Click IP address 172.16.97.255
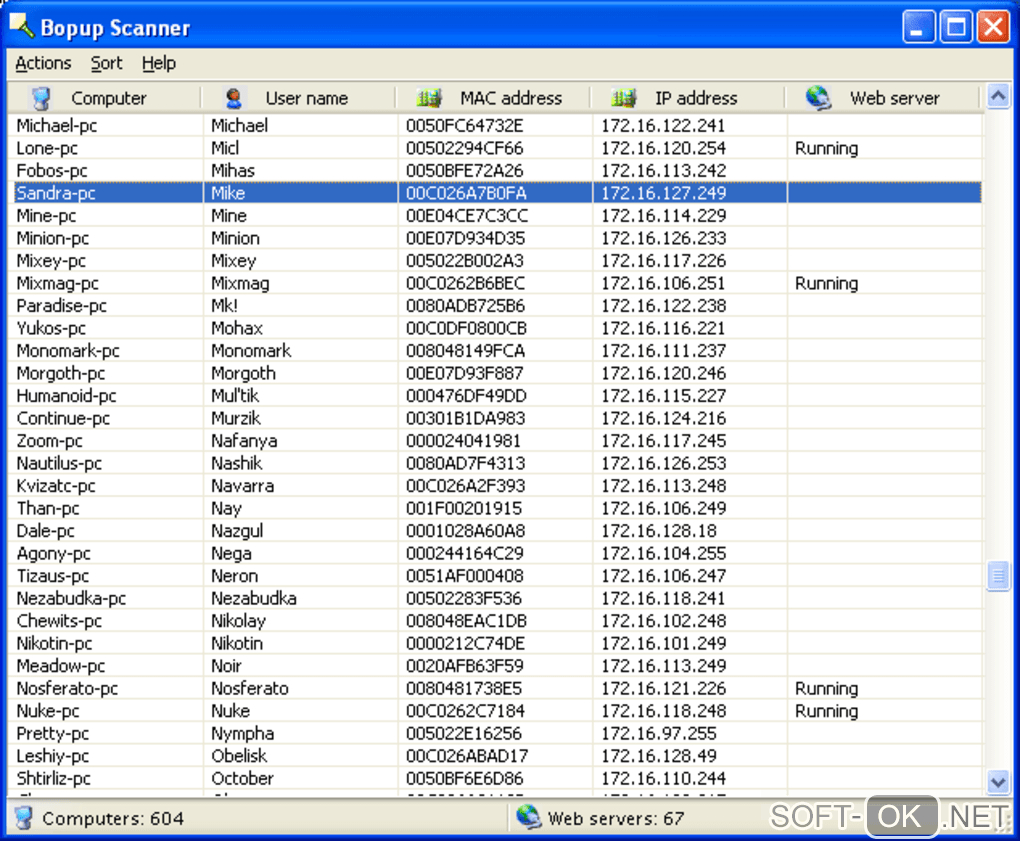Screen dimensions: 1020x841 659,734
